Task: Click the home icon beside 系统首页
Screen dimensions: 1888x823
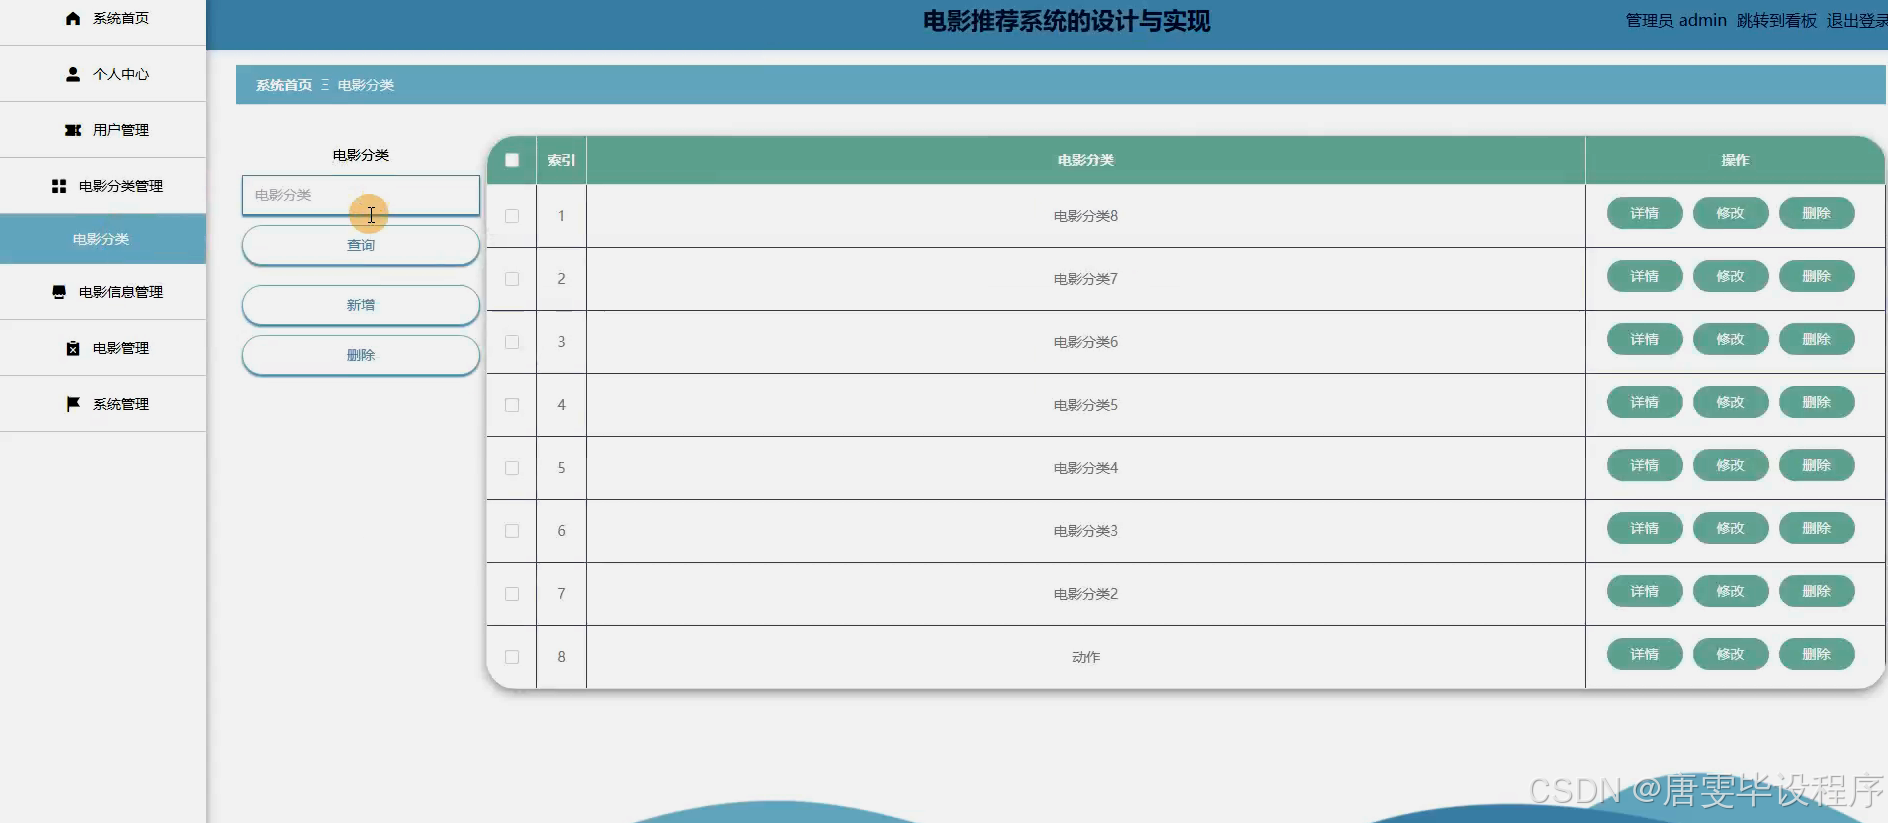Action: [x=73, y=18]
